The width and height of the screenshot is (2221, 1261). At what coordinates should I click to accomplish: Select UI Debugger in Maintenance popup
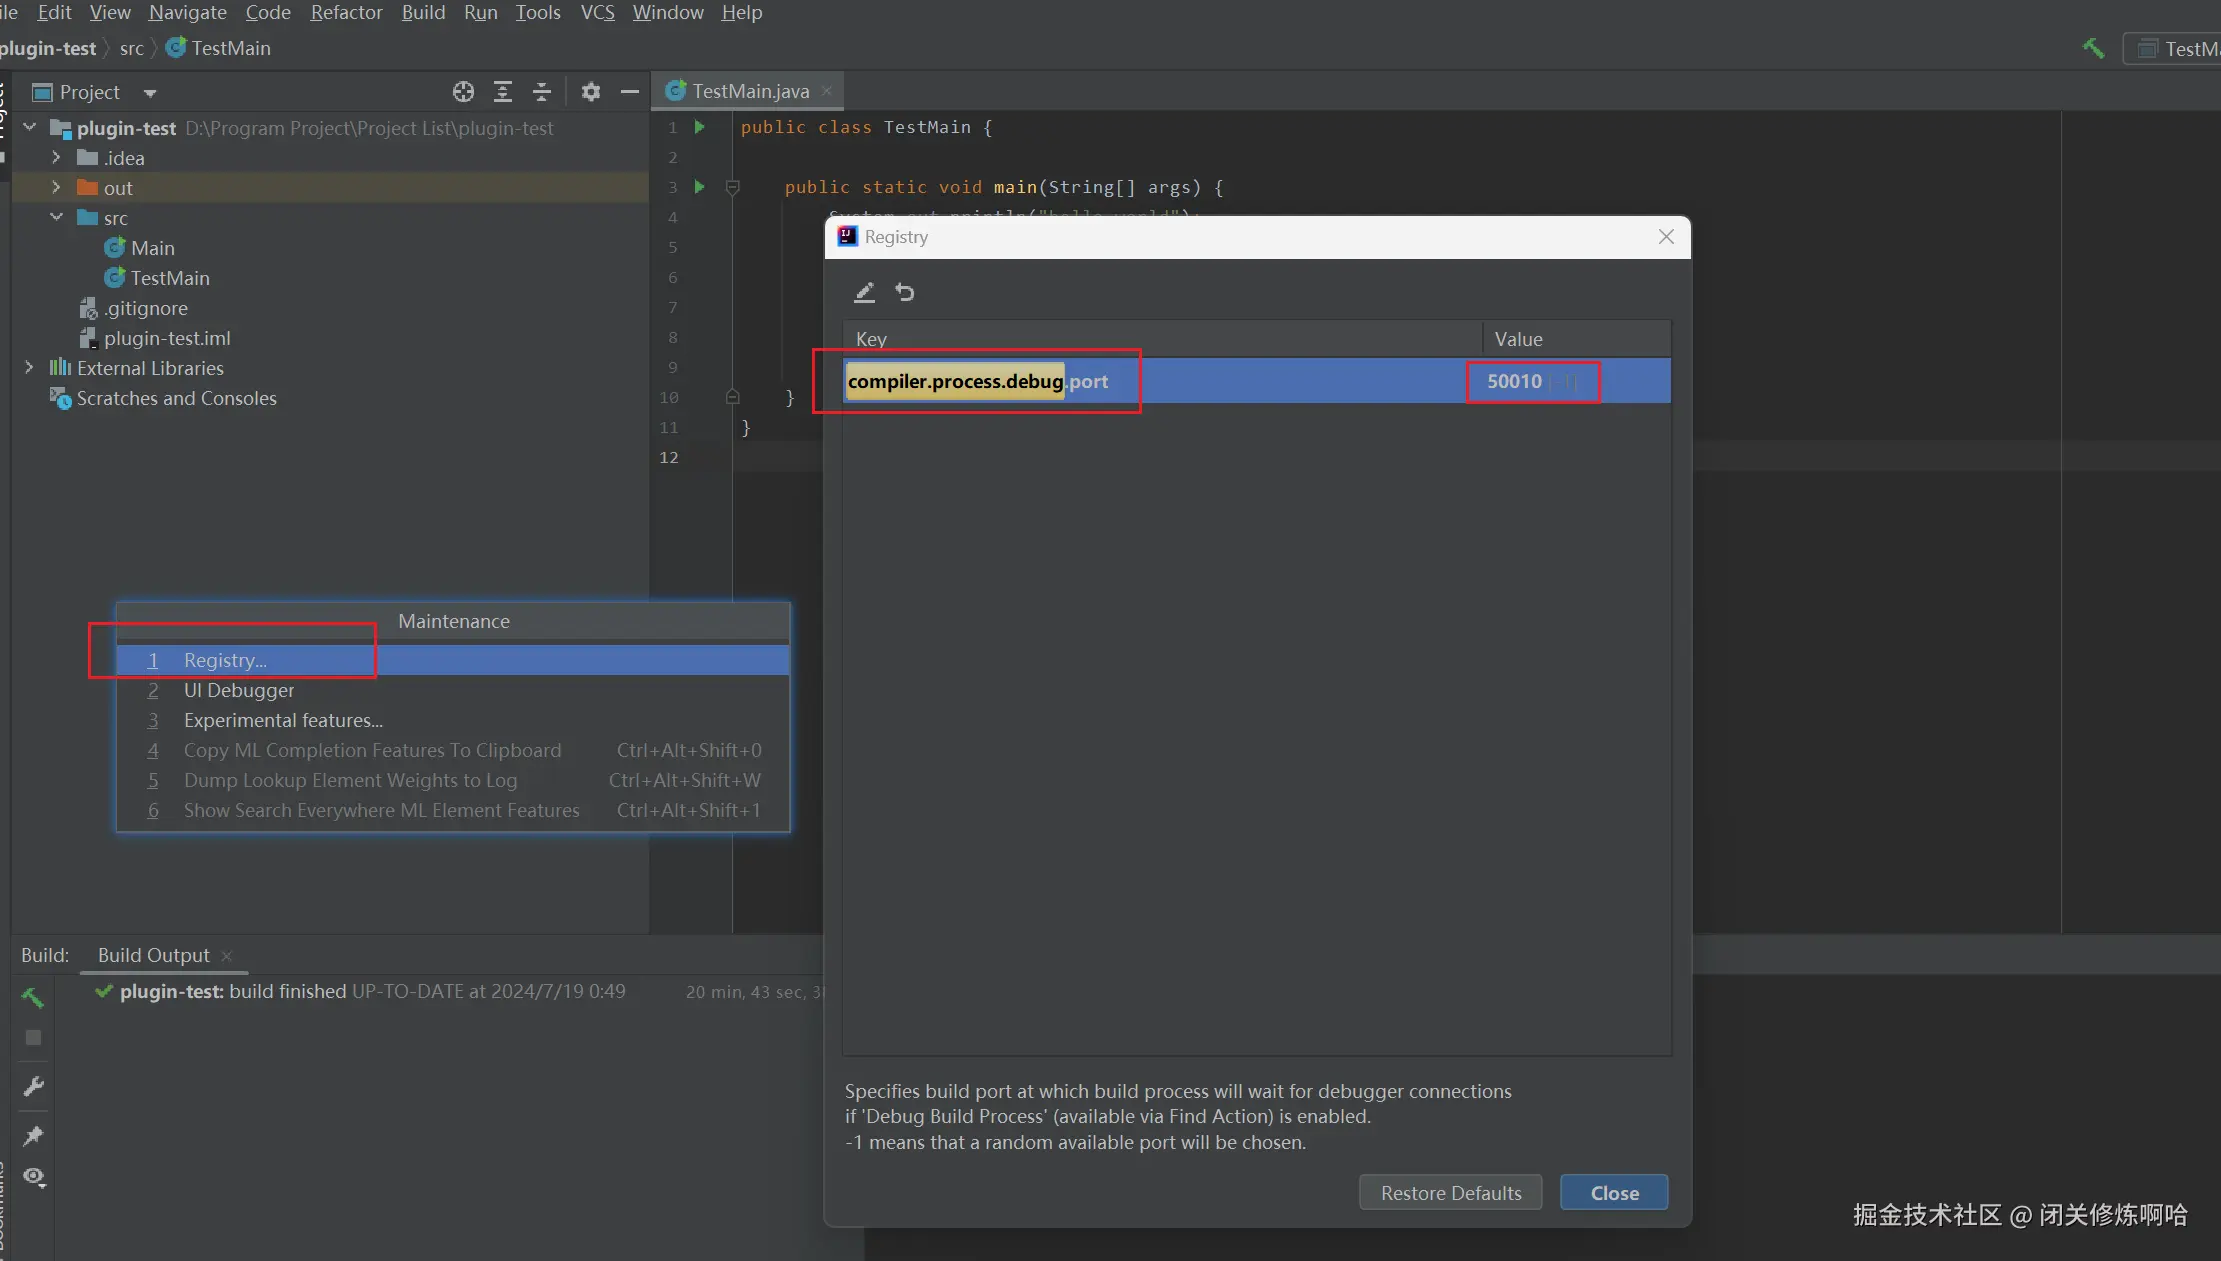click(x=238, y=690)
